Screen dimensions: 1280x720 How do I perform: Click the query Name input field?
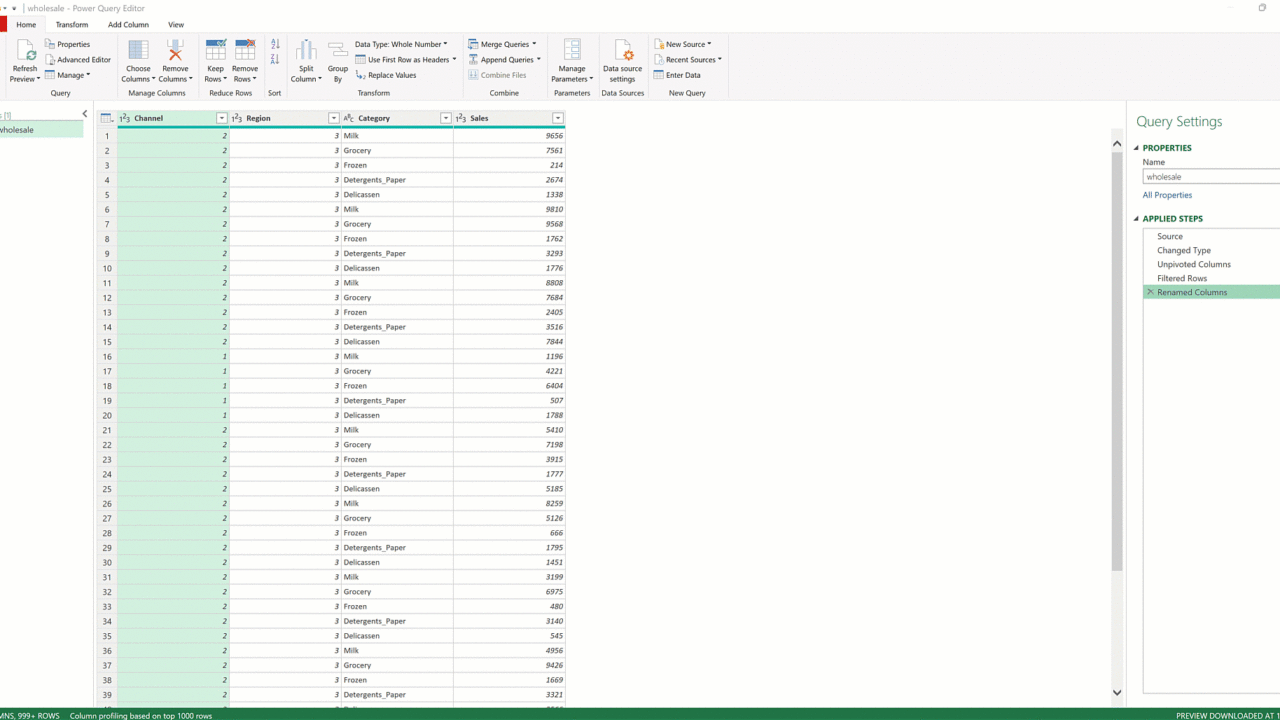click(1210, 177)
